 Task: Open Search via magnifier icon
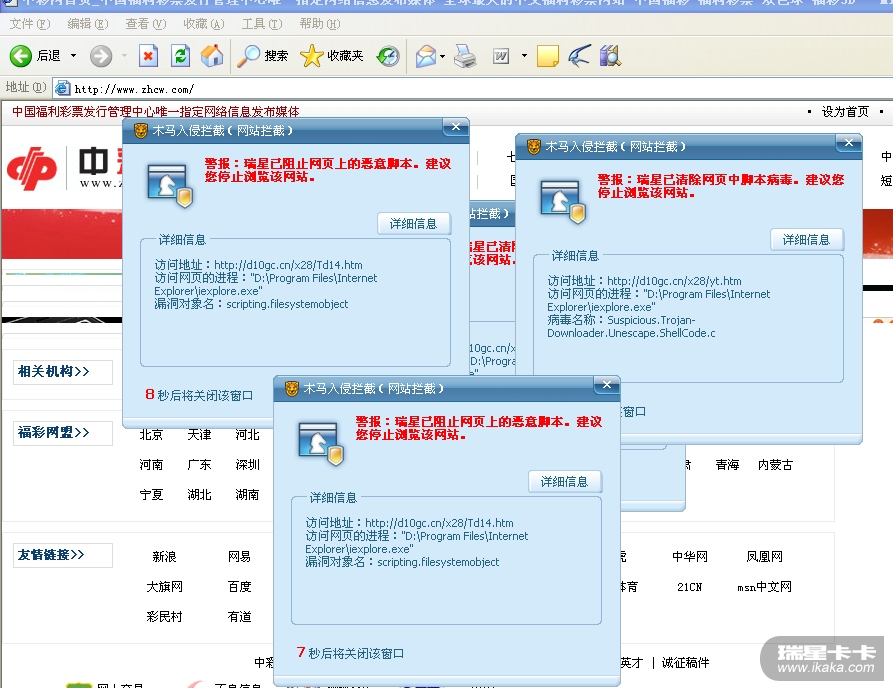coord(248,56)
